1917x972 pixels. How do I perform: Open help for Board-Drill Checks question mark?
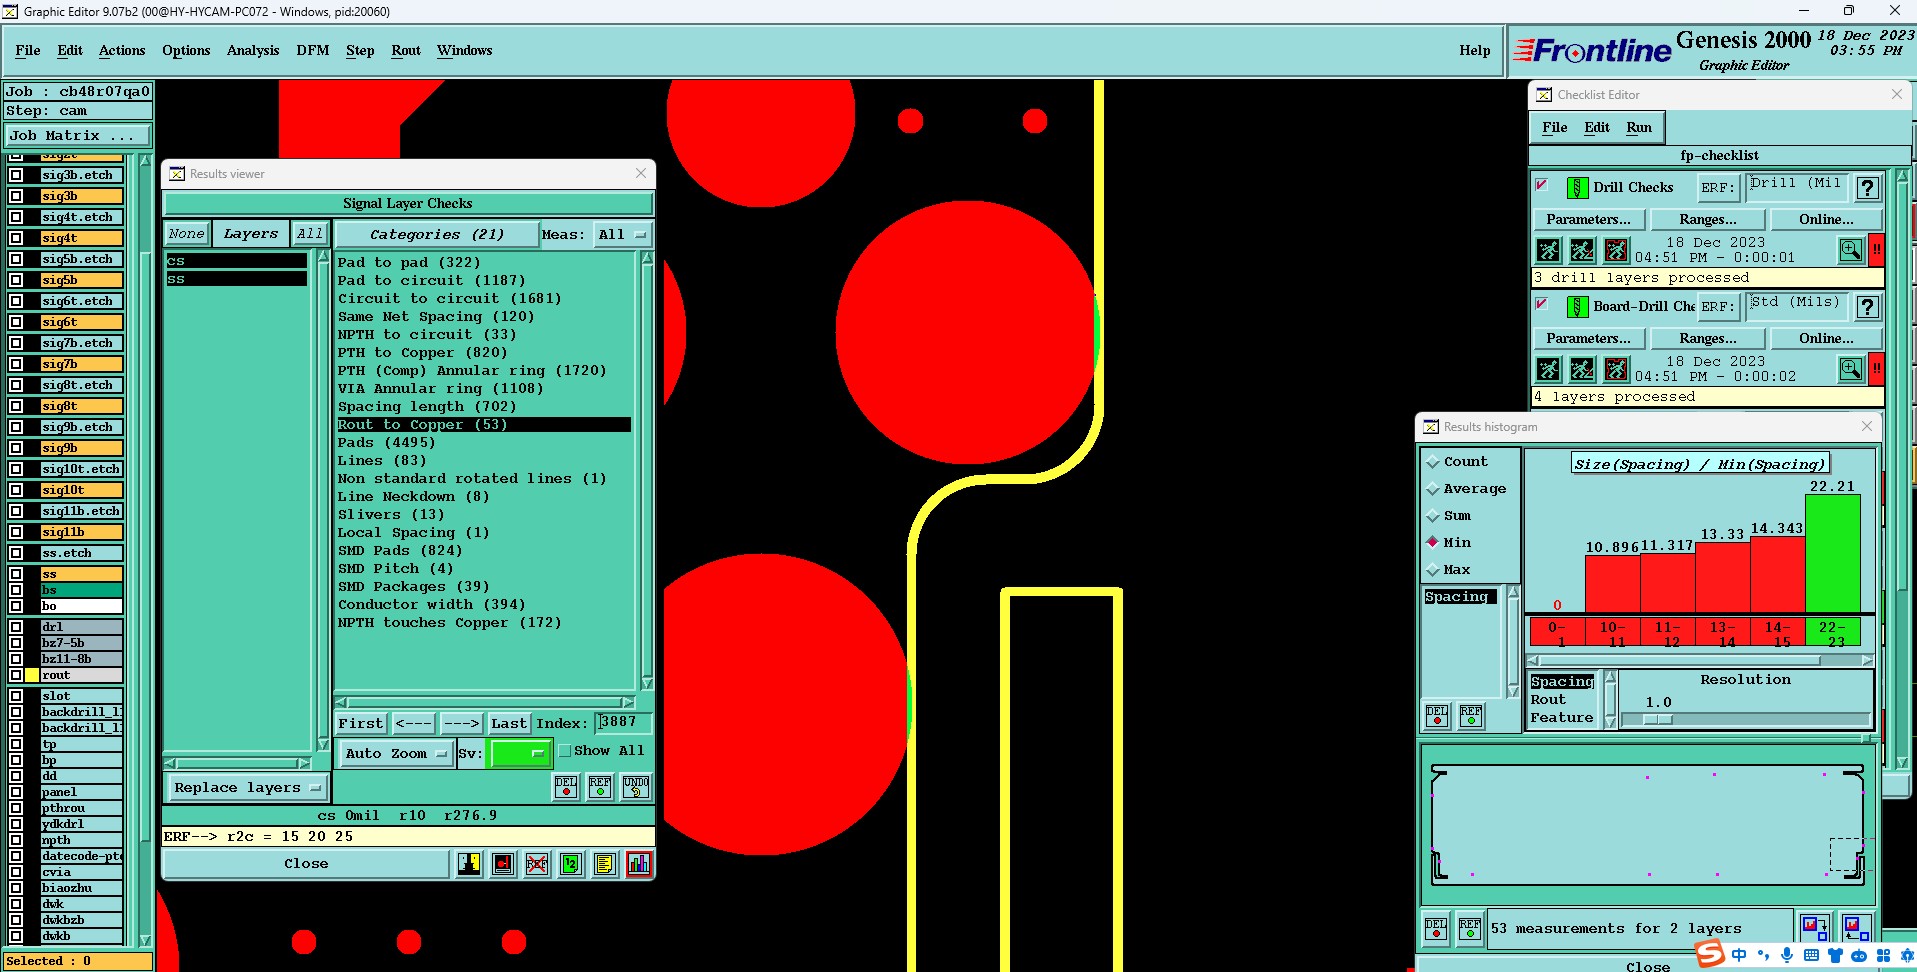(1867, 307)
